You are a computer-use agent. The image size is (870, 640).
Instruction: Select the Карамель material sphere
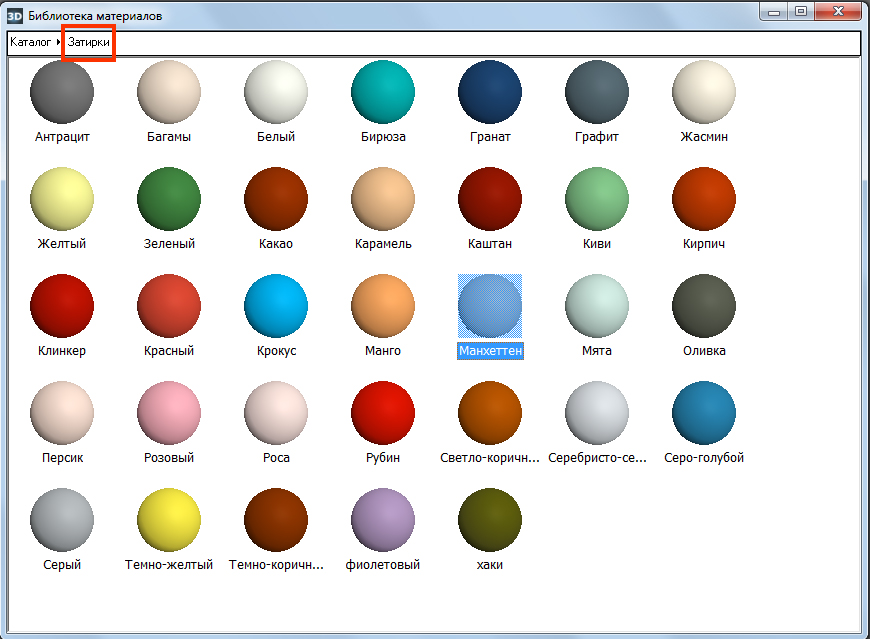(x=383, y=199)
